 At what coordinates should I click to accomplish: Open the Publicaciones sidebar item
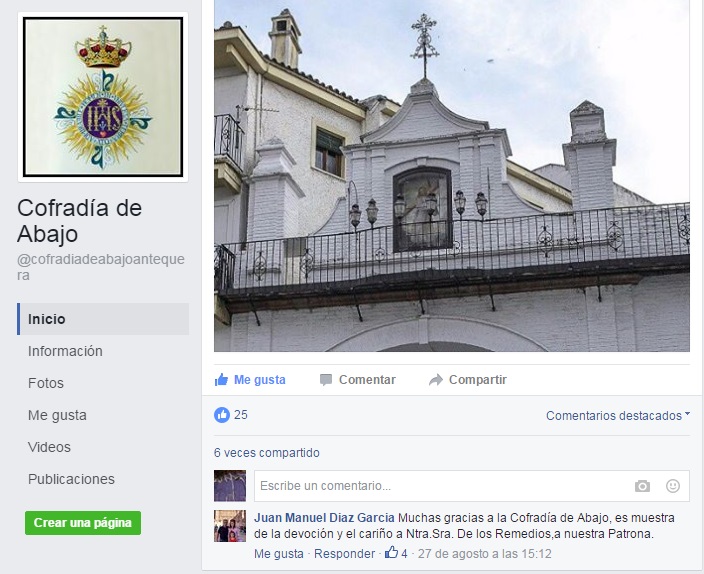(71, 479)
